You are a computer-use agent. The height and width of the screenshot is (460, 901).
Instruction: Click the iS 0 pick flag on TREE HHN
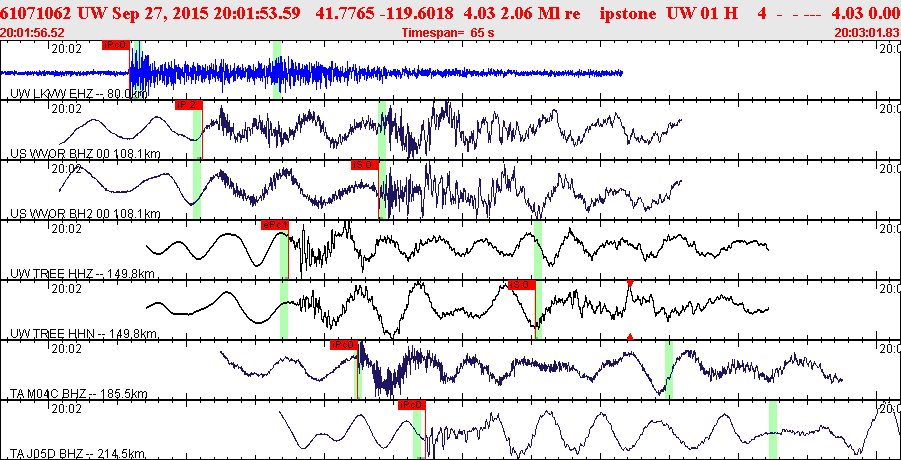[x=522, y=285]
